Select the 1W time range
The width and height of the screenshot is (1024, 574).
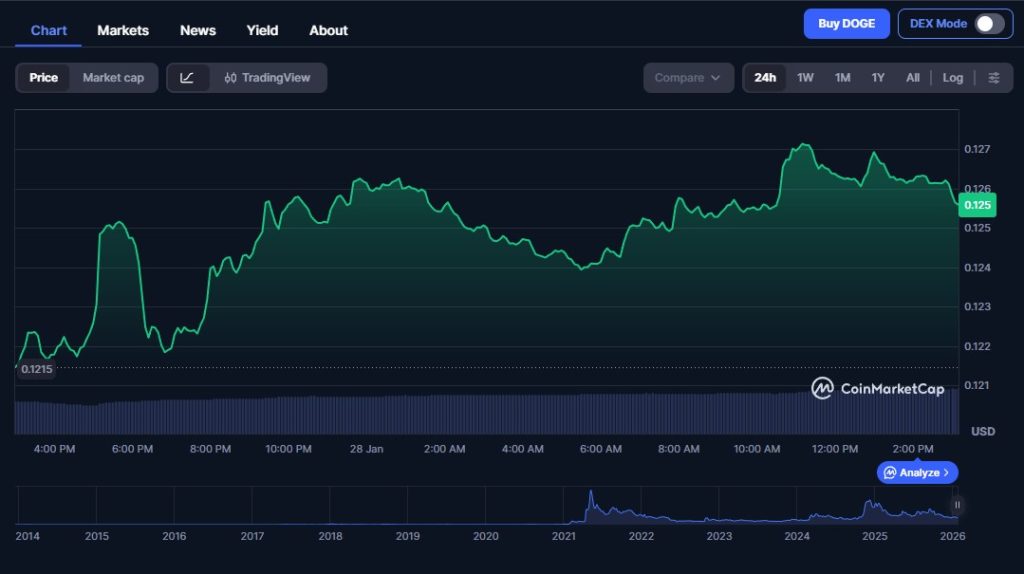coord(805,78)
